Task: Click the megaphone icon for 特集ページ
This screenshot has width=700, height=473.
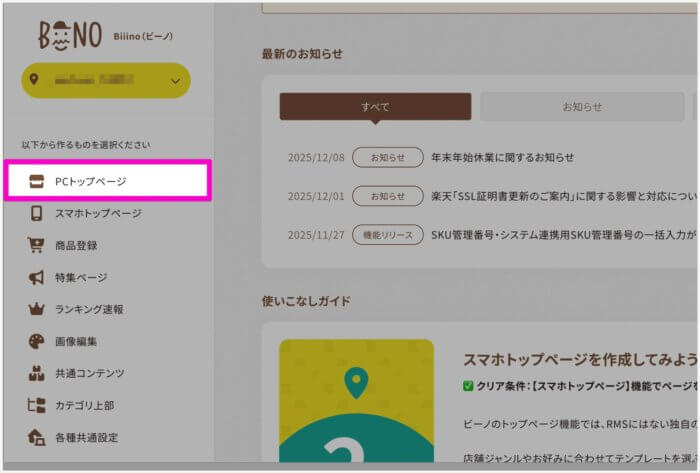Action: (x=36, y=277)
